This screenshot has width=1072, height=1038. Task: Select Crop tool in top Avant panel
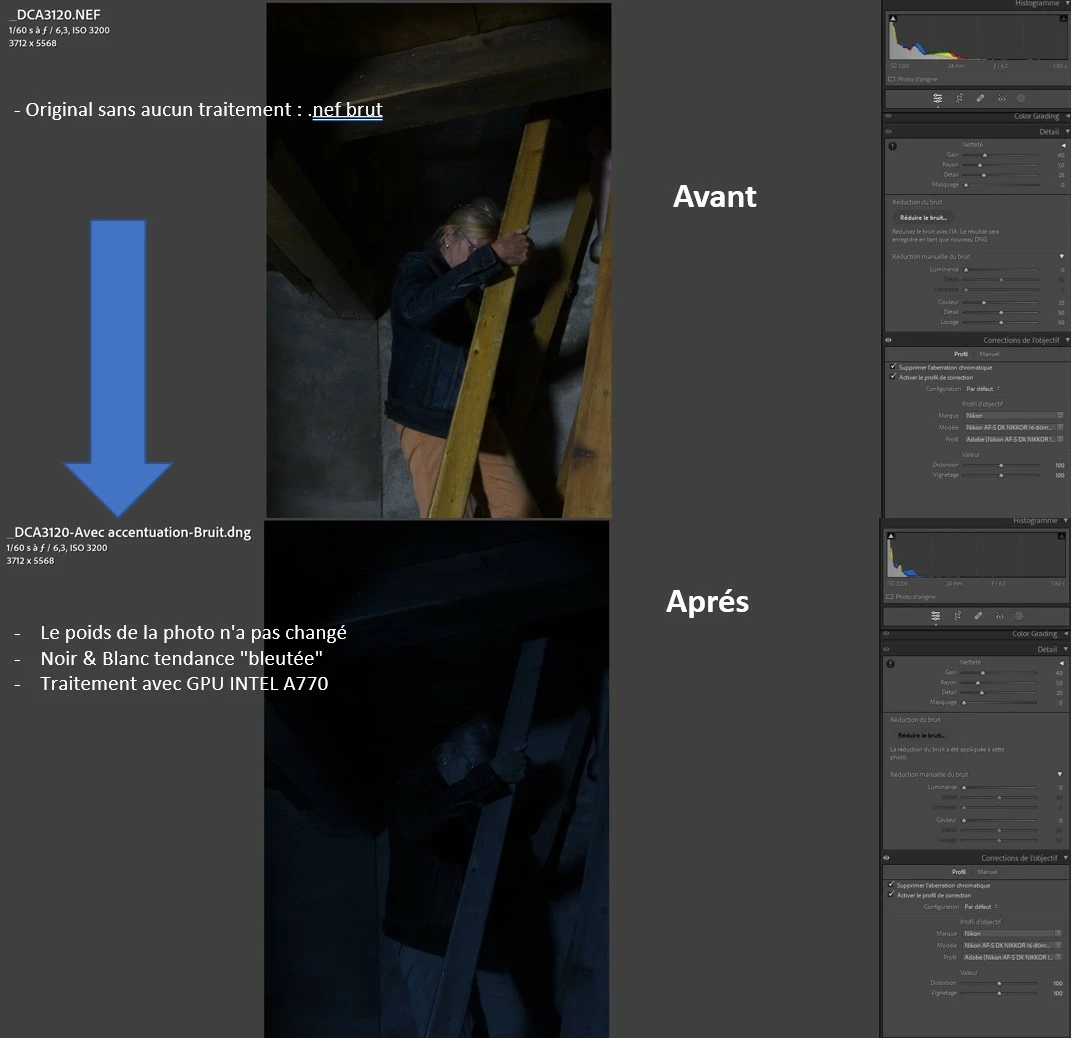[x=959, y=98]
